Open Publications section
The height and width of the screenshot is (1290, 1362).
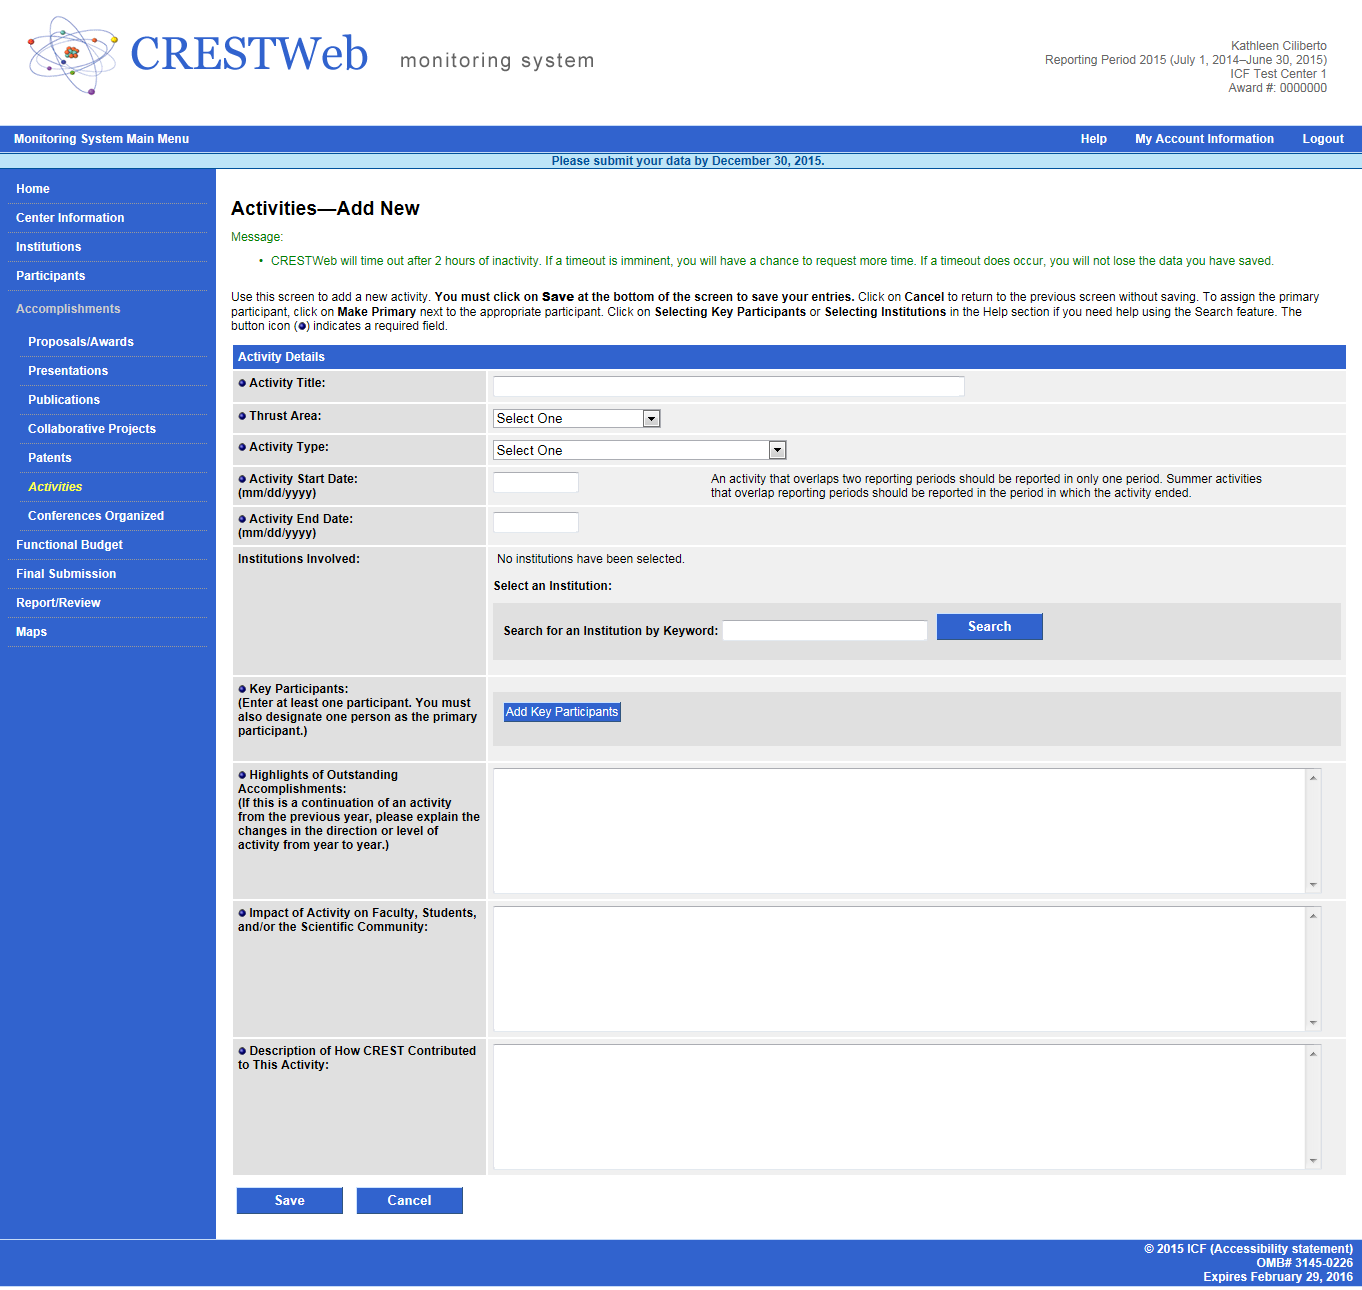[64, 400]
